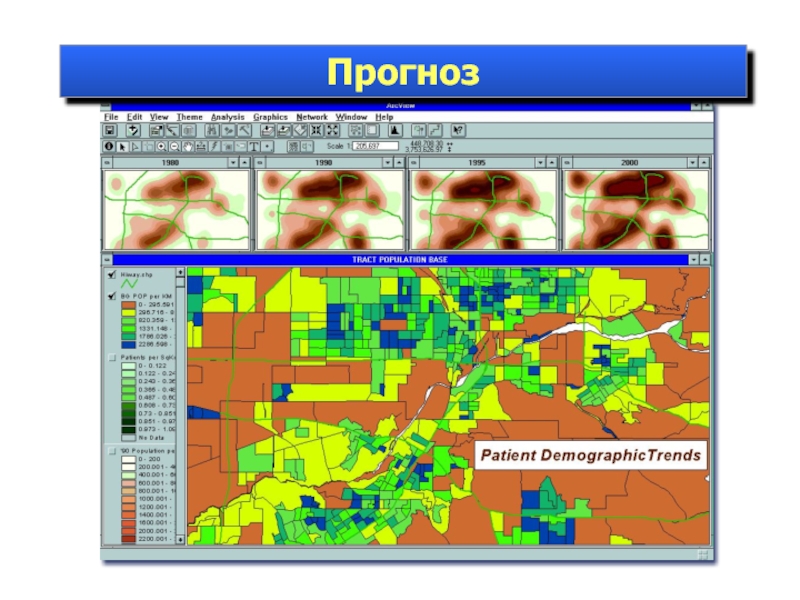Select the 2000 density map view
Viewport: 800px width, 600px height.
point(636,210)
